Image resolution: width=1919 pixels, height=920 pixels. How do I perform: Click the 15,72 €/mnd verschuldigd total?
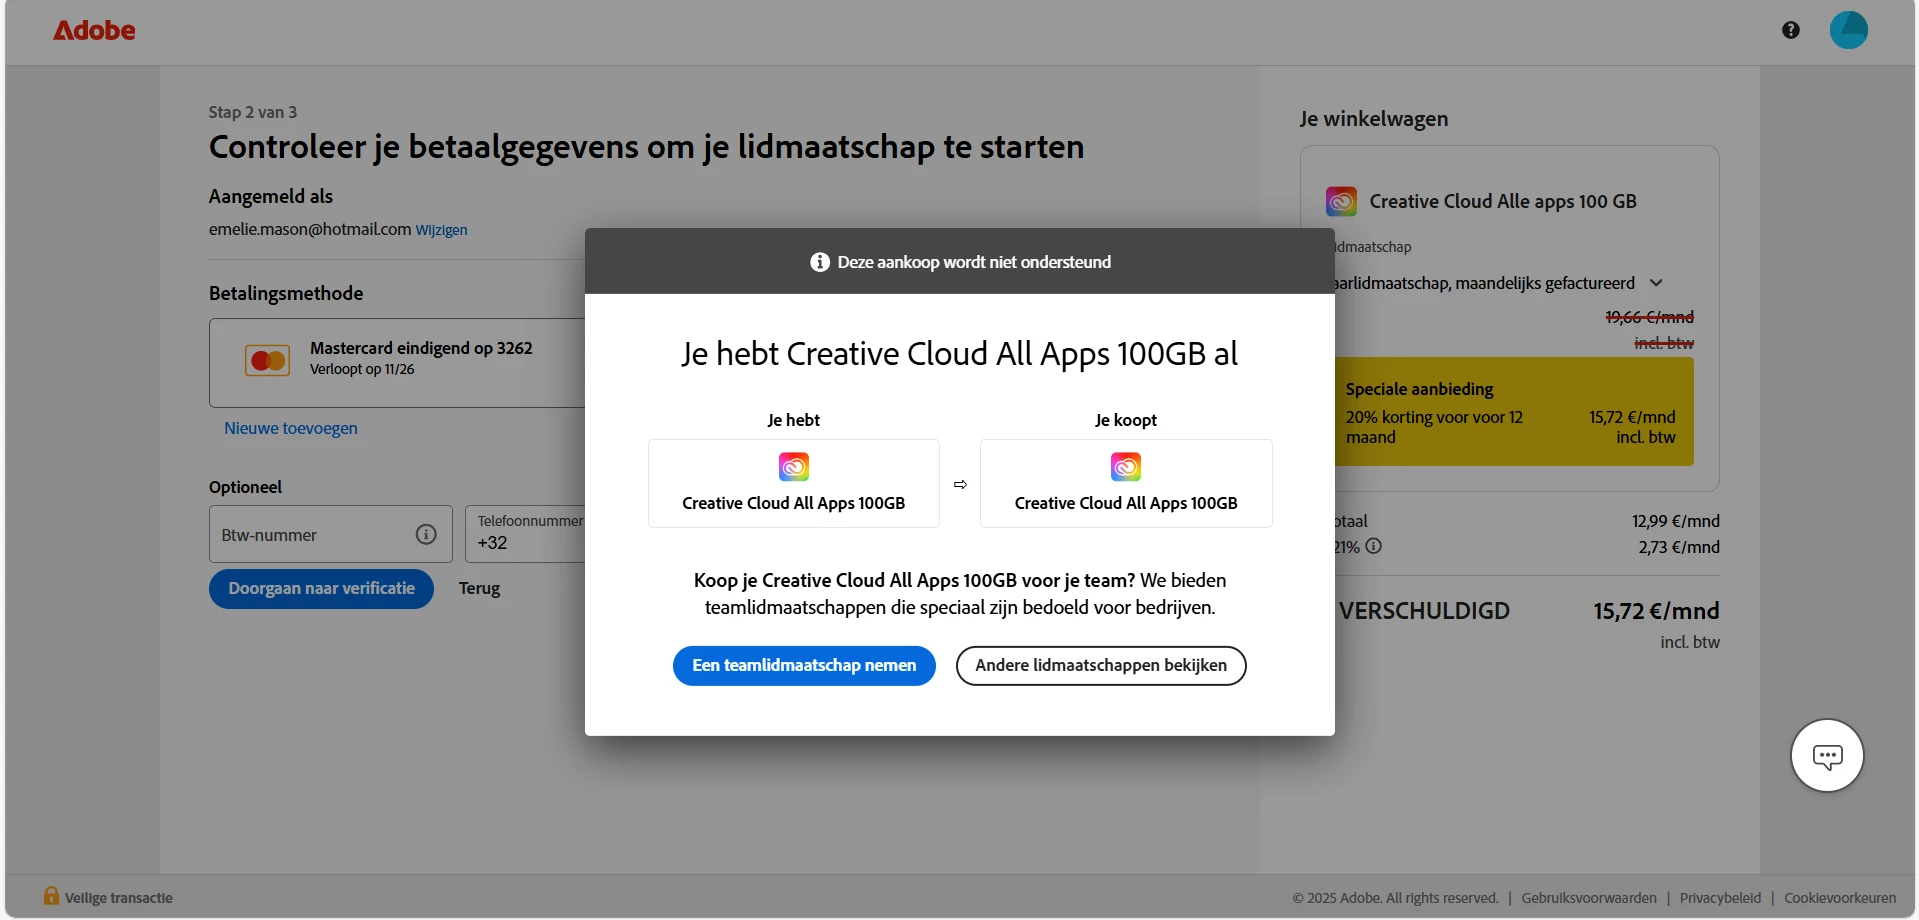1656,611
